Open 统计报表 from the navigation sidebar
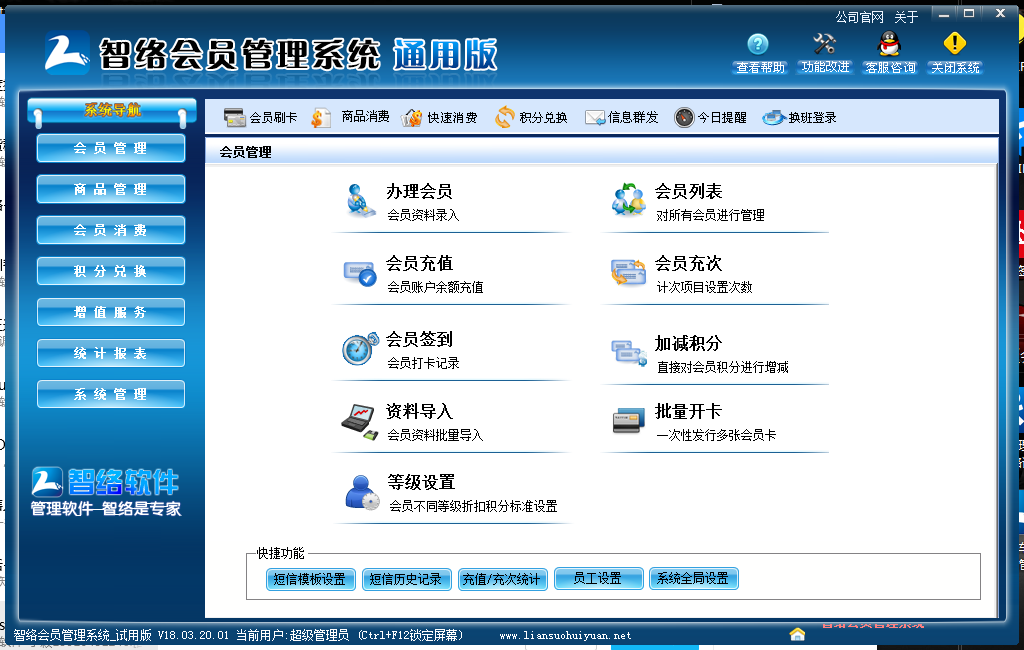1024x650 pixels. tap(110, 352)
